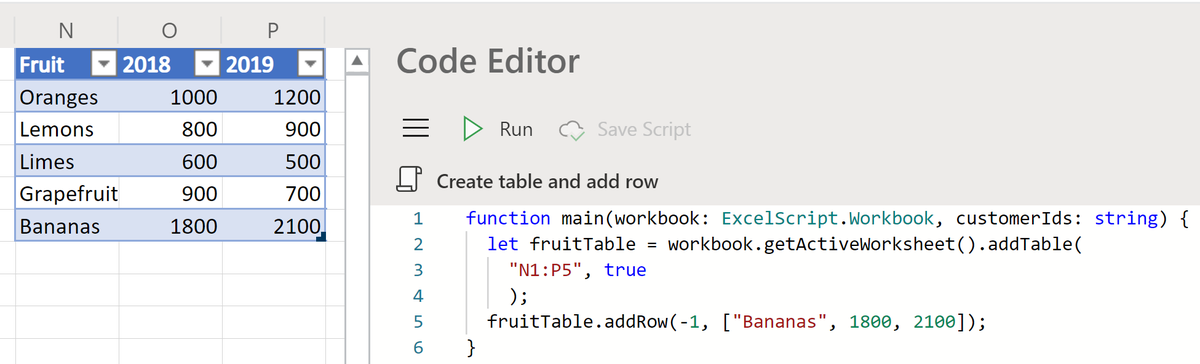Click the table resize handle at bottom corner
Viewport: 1200px width, 364px height.
coord(321,238)
